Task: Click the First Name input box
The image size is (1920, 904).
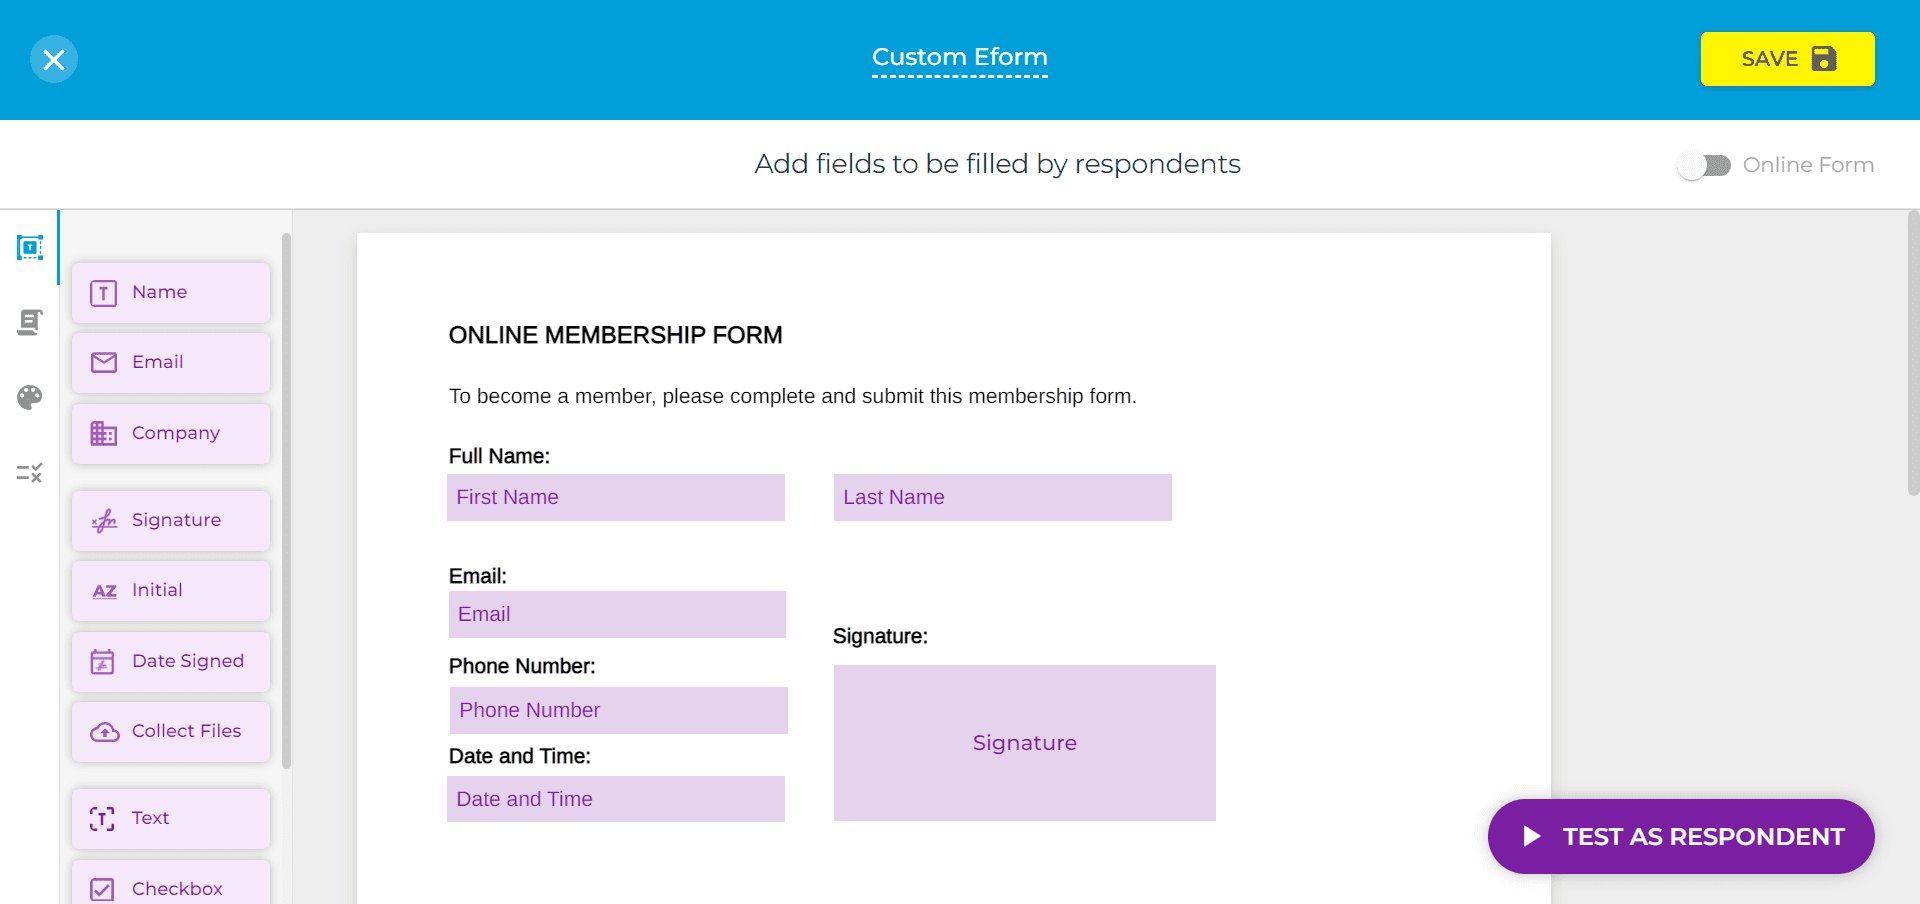Action: 615,497
